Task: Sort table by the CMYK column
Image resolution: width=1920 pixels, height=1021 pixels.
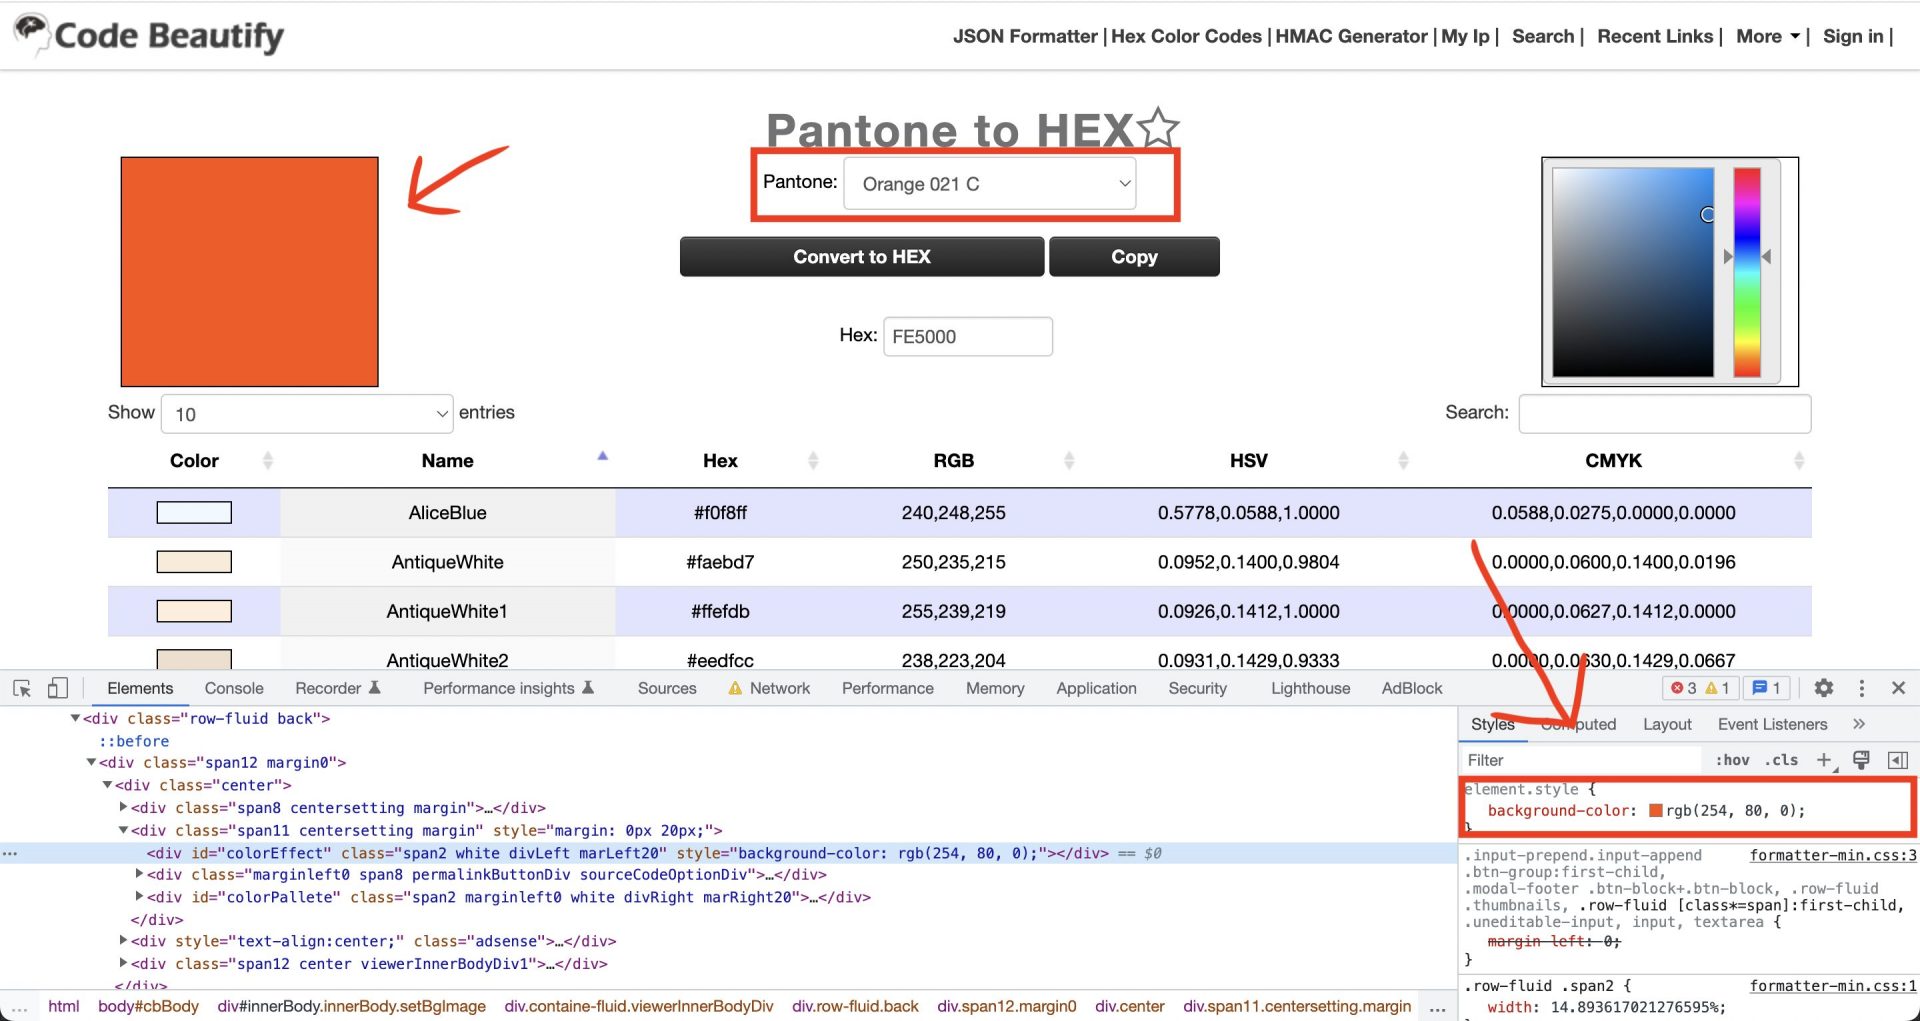Action: tap(1798, 461)
